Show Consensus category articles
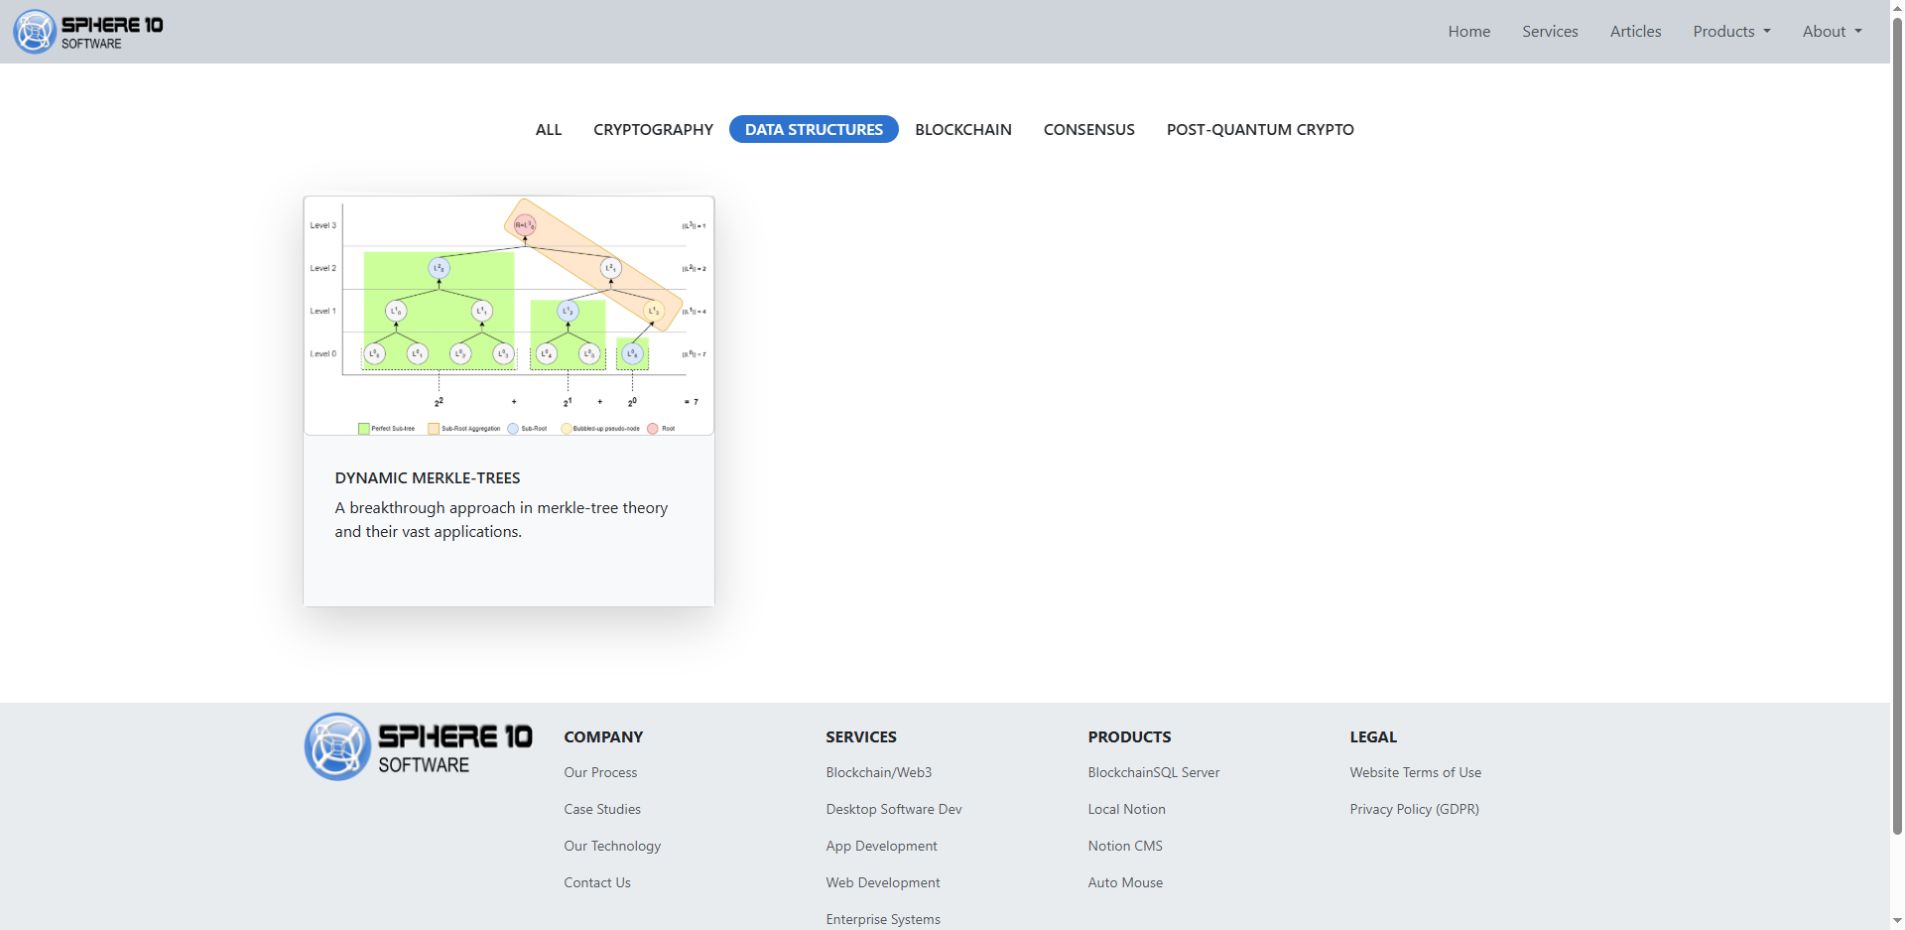 [x=1089, y=129]
